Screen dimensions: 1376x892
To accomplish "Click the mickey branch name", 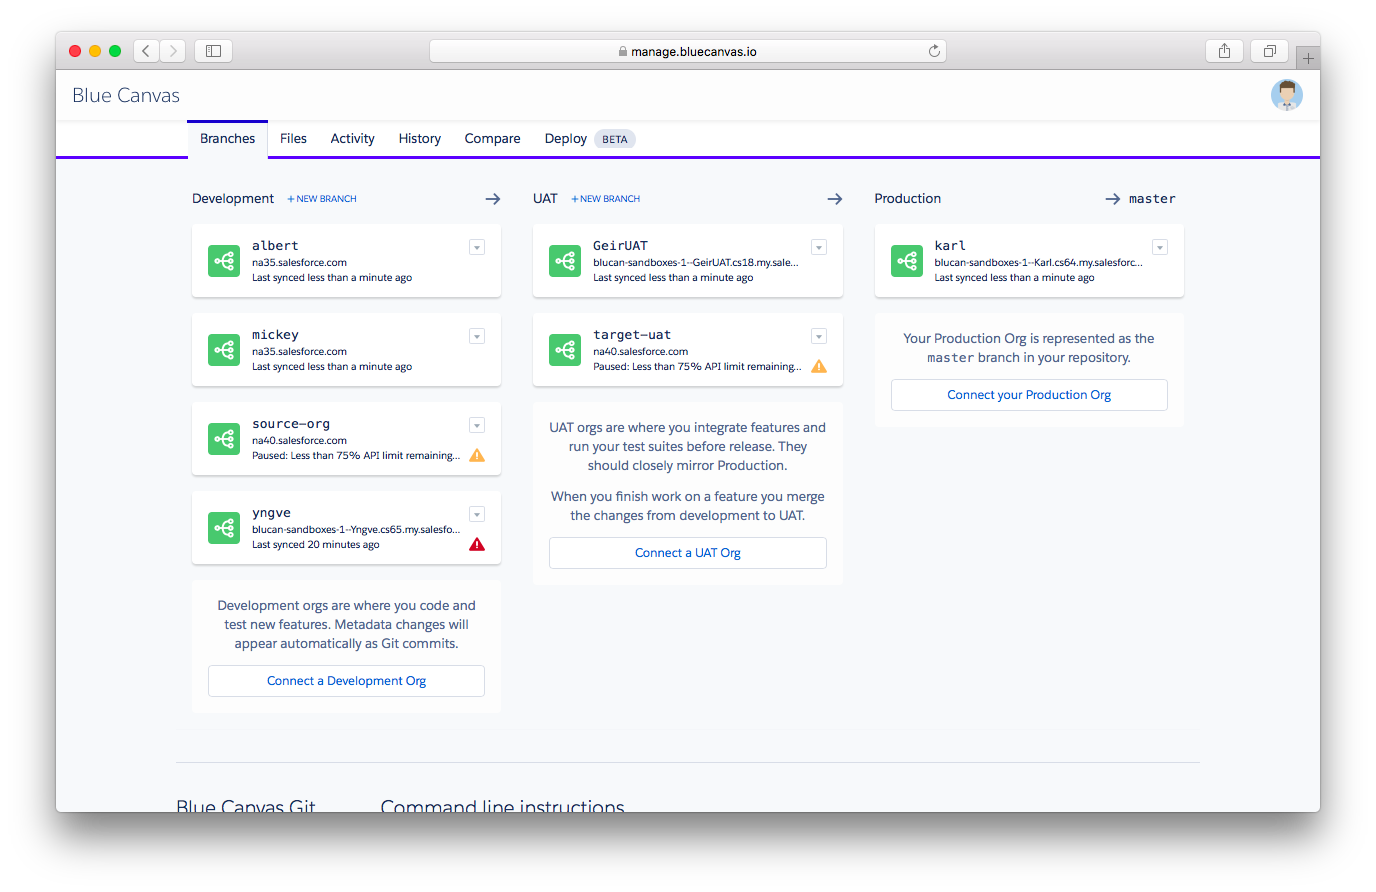I will (x=275, y=335).
